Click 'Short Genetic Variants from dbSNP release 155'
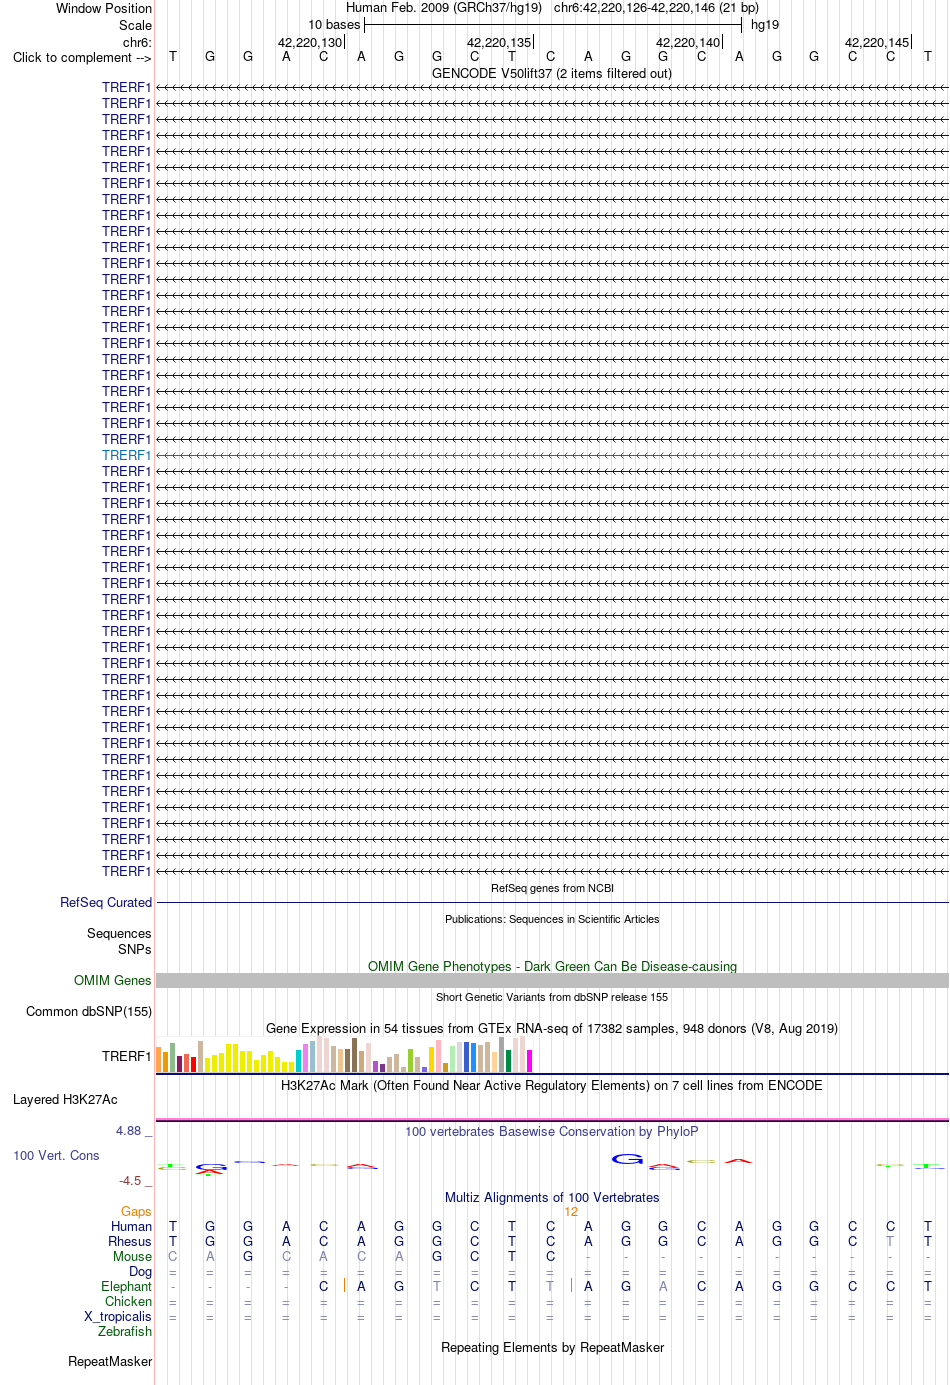The image size is (950, 1385). [552, 997]
